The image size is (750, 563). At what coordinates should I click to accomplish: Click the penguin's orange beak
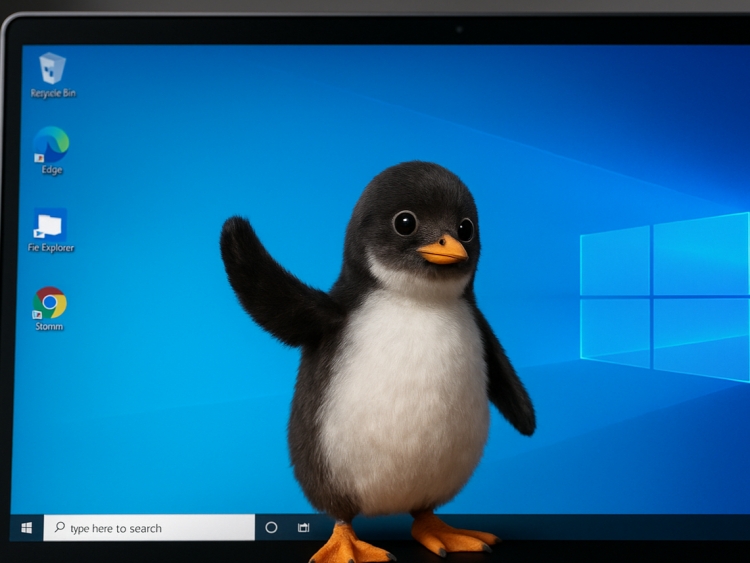[x=443, y=251]
